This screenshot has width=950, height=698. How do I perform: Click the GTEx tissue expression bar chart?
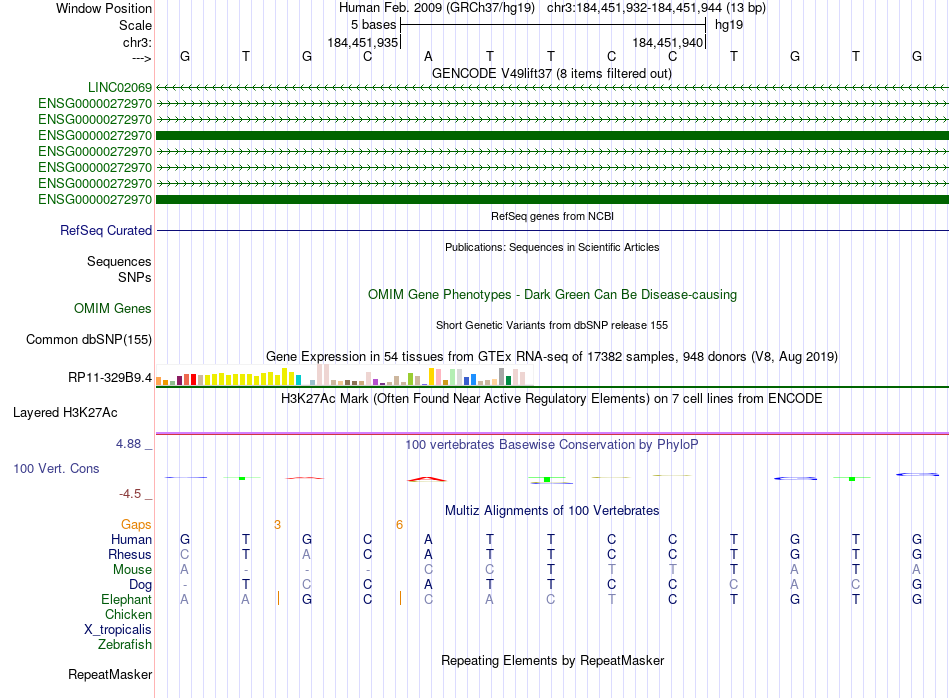coord(344,375)
